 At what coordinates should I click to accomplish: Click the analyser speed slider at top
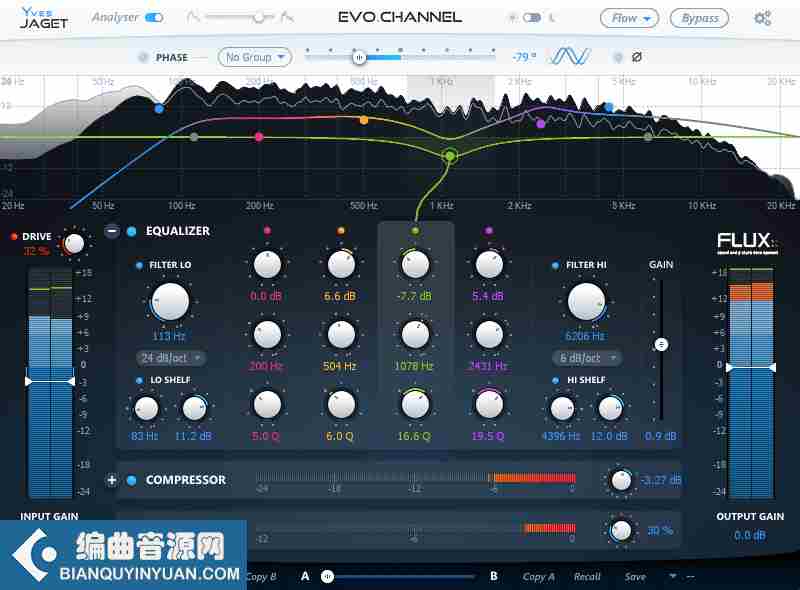(259, 18)
